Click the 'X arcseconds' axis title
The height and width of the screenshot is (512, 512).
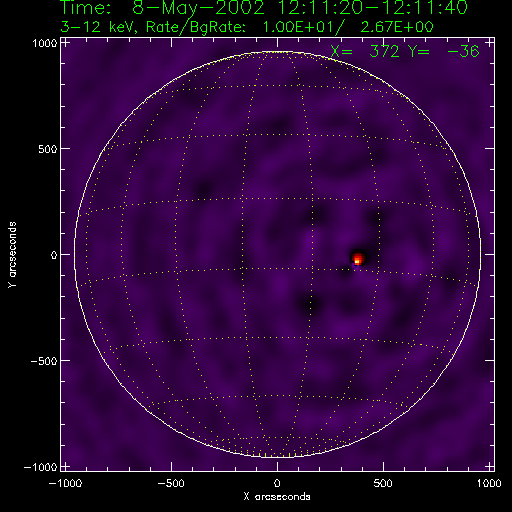[277, 497]
